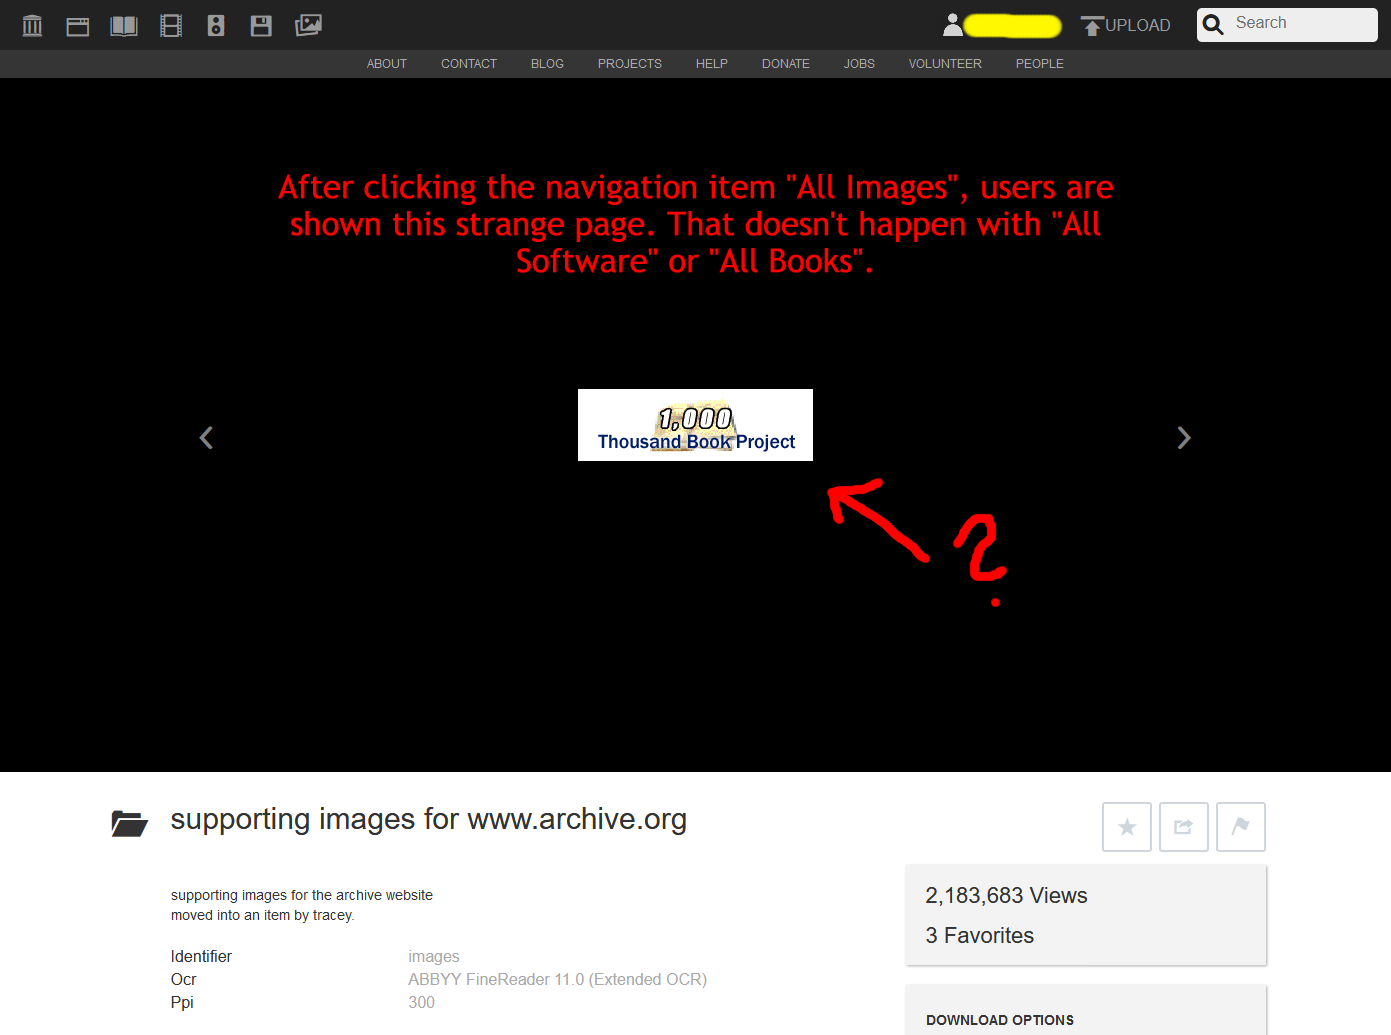
Task: Click the magnifying glass search icon
Action: pyautogui.click(x=1213, y=25)
